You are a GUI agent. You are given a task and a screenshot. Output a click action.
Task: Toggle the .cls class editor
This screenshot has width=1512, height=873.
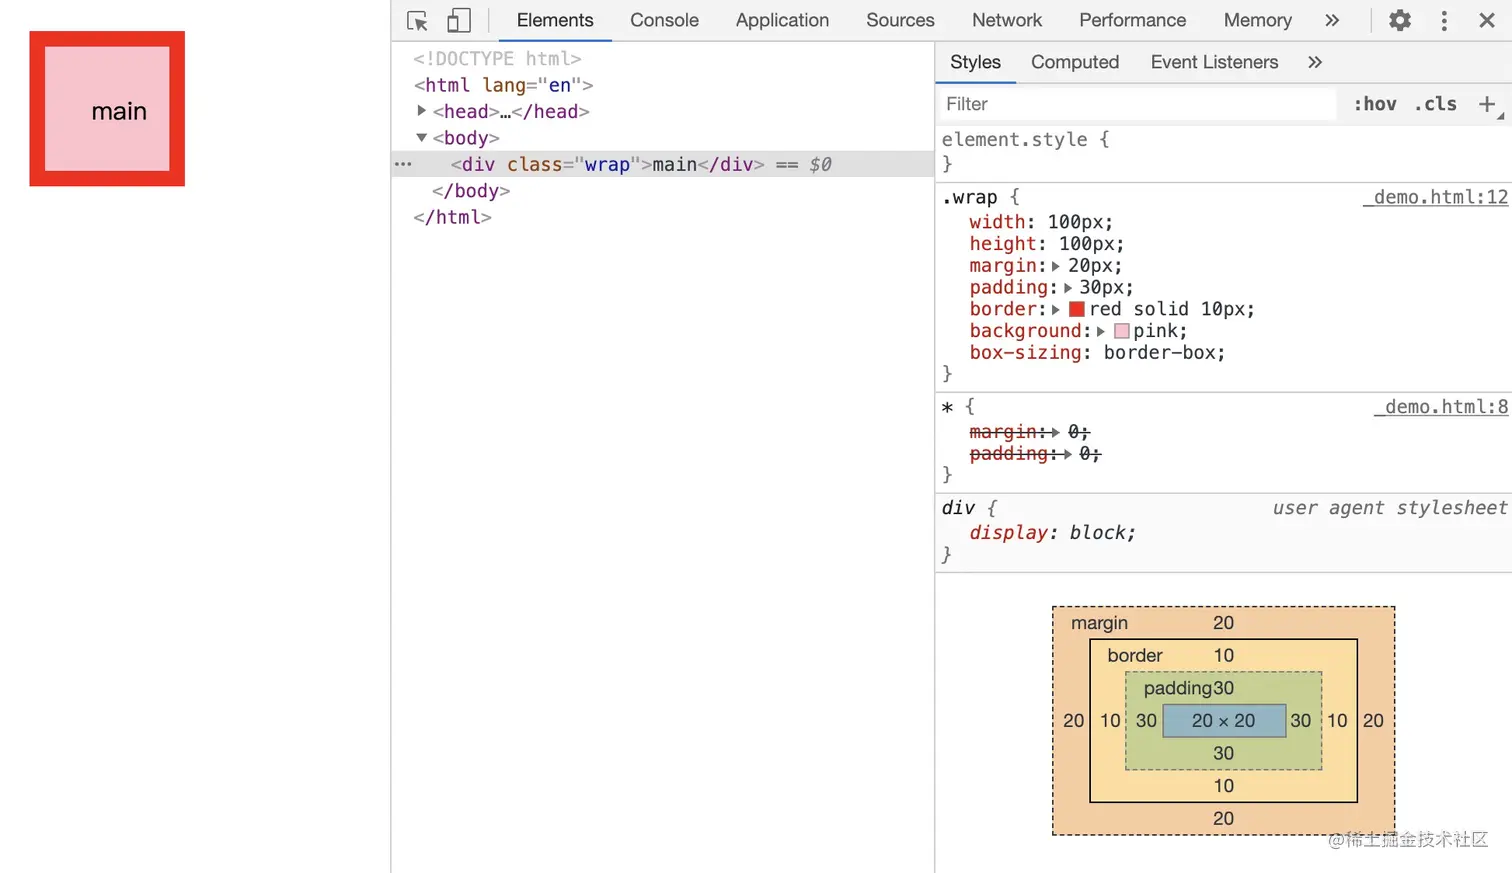(x=1436, y=104)
